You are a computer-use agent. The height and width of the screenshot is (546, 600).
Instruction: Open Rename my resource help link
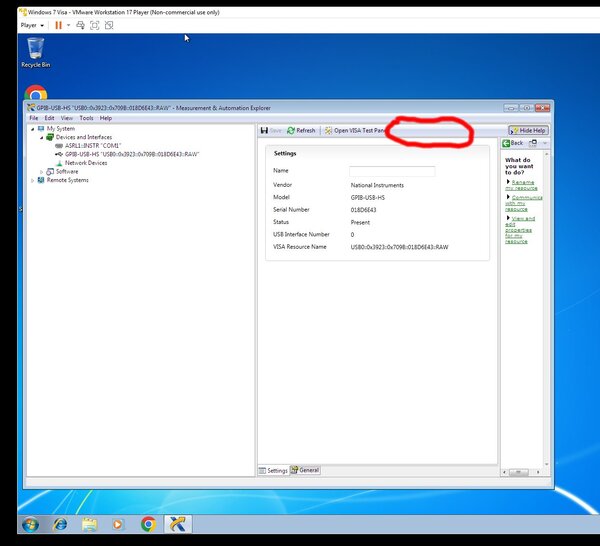[x=522, y=185]
